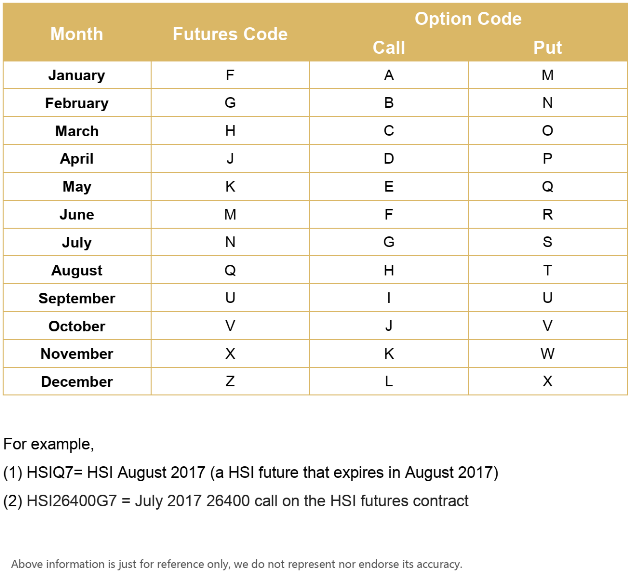Click the July row label
Viewport: 630px width, 574px height.
[x=77, y=243]
